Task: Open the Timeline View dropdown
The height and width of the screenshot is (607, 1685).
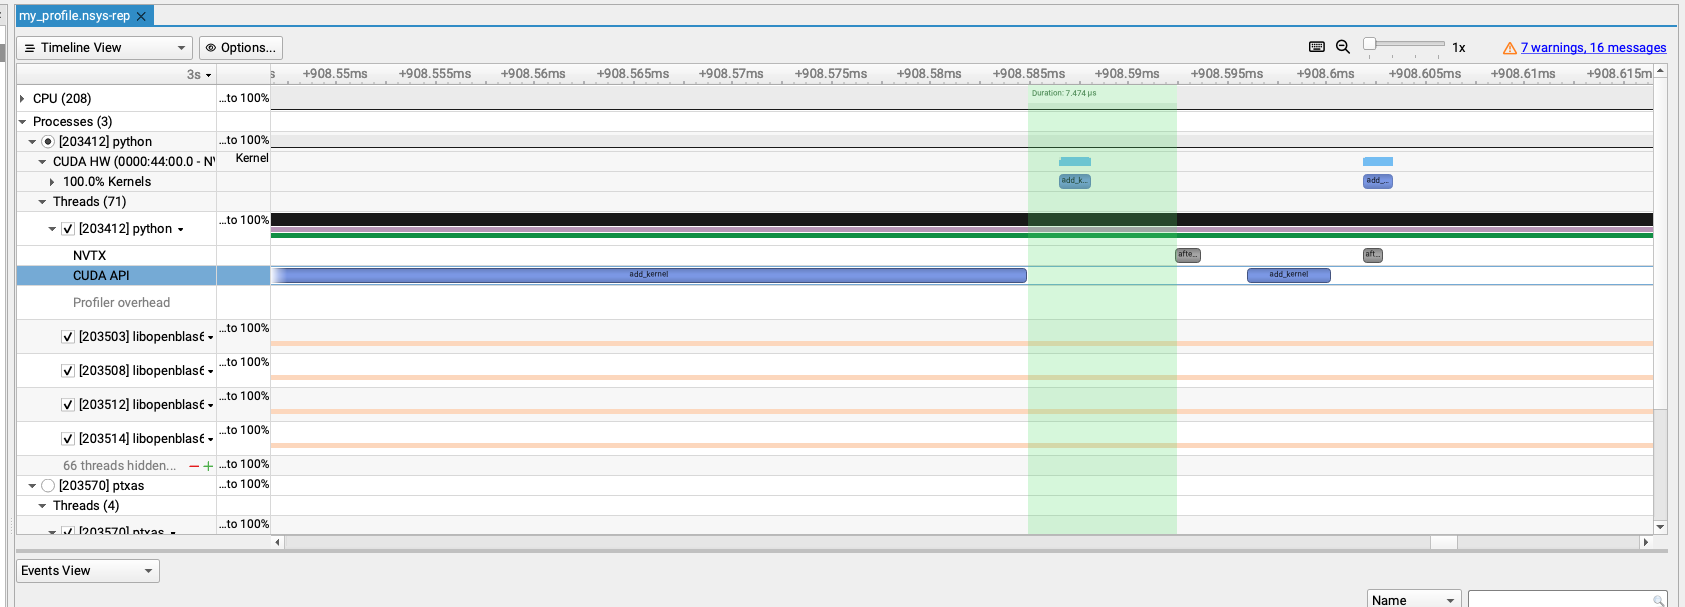Action: point(104,48)
